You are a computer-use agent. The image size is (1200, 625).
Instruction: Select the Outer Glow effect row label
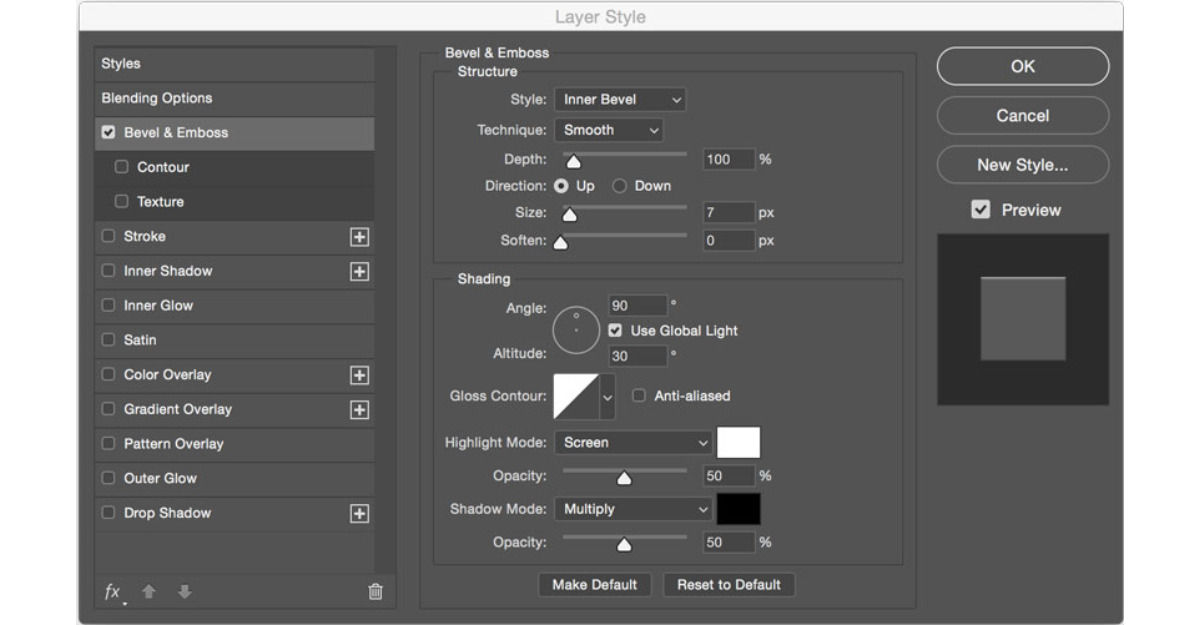click(x=160, y=478)
